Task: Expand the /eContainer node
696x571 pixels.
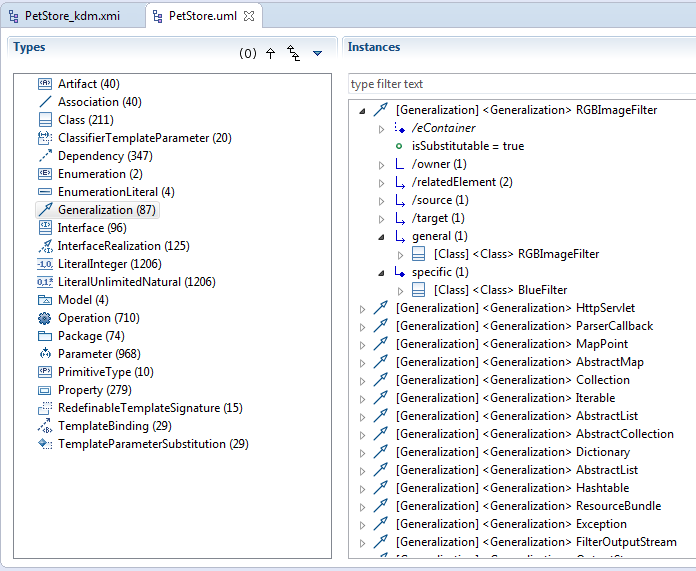Action: (381, 129)
